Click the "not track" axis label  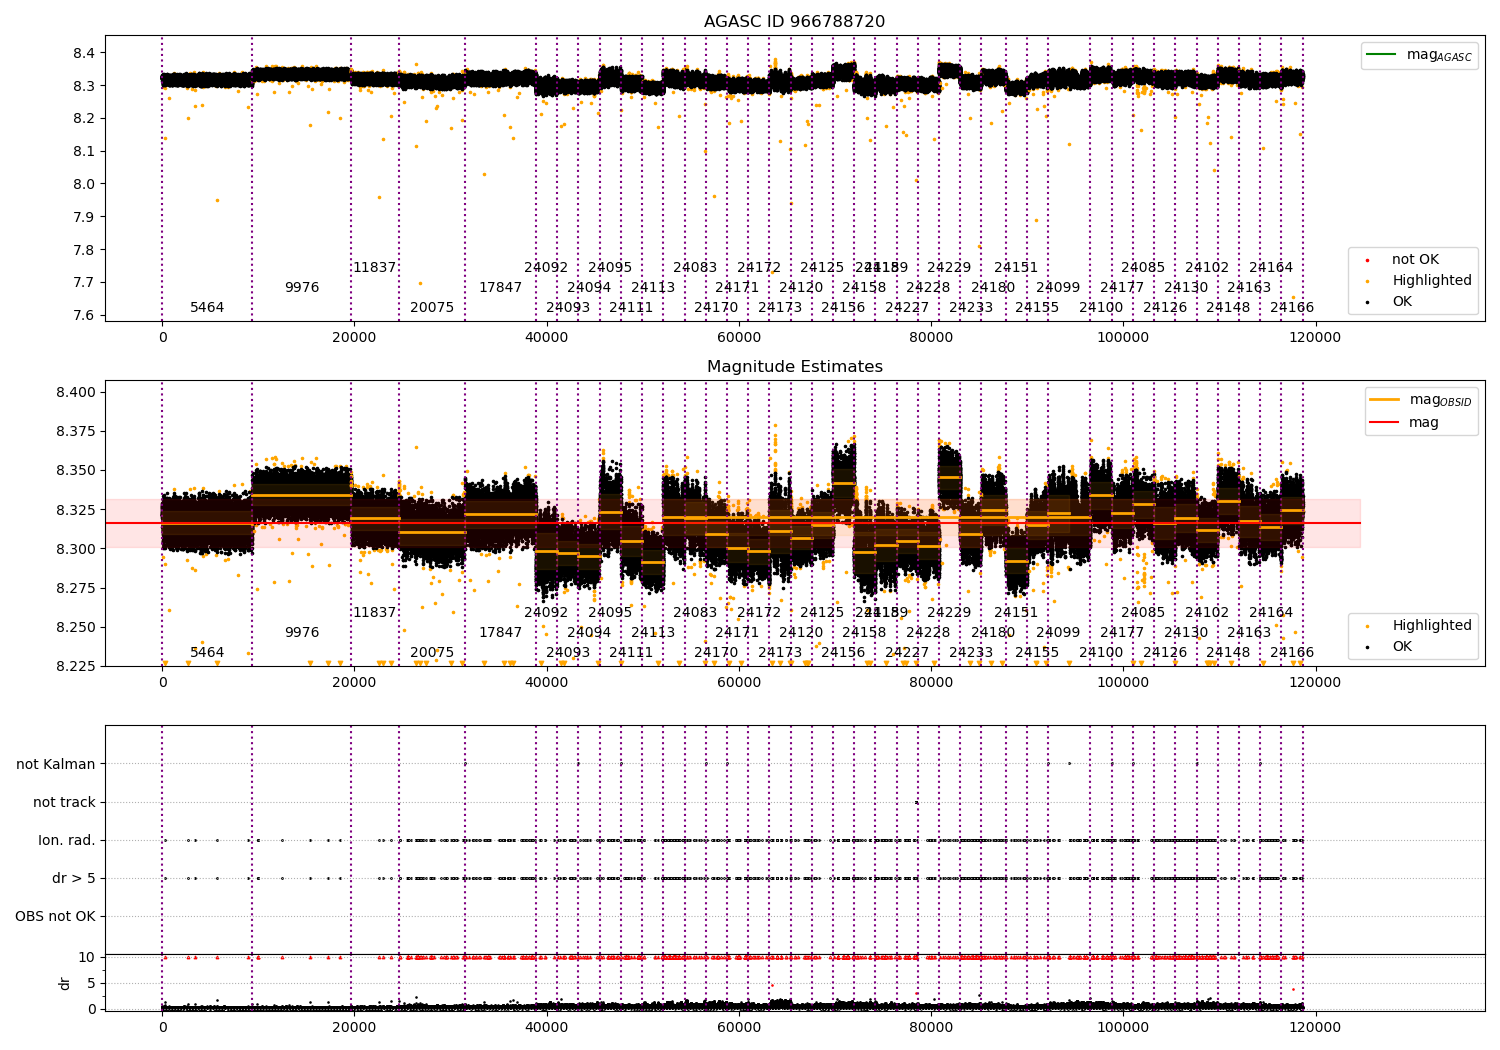pos(64,802)
